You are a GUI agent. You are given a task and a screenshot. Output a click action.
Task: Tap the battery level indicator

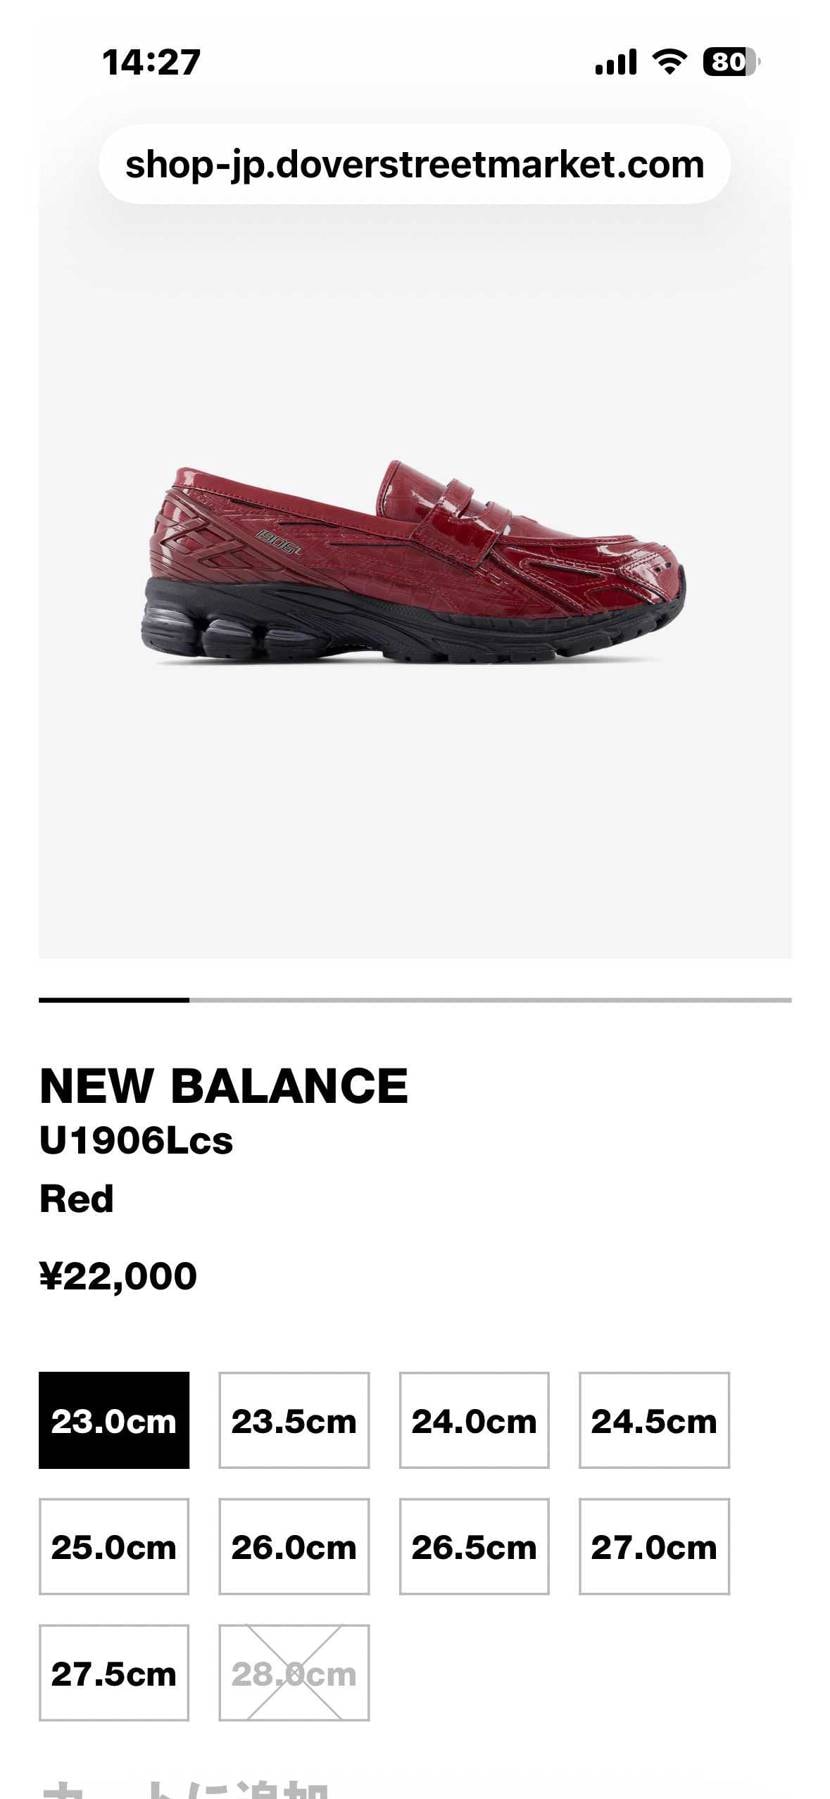731,62
